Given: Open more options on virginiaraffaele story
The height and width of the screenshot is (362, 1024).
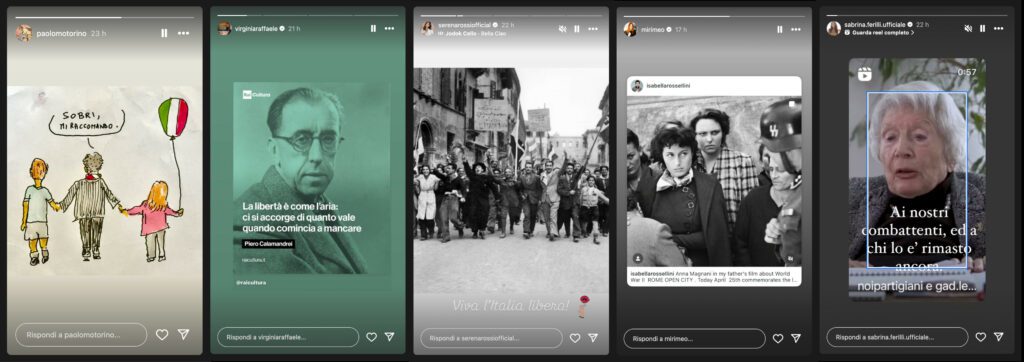Looking at the screenshot, I should [x=389, y=29].
